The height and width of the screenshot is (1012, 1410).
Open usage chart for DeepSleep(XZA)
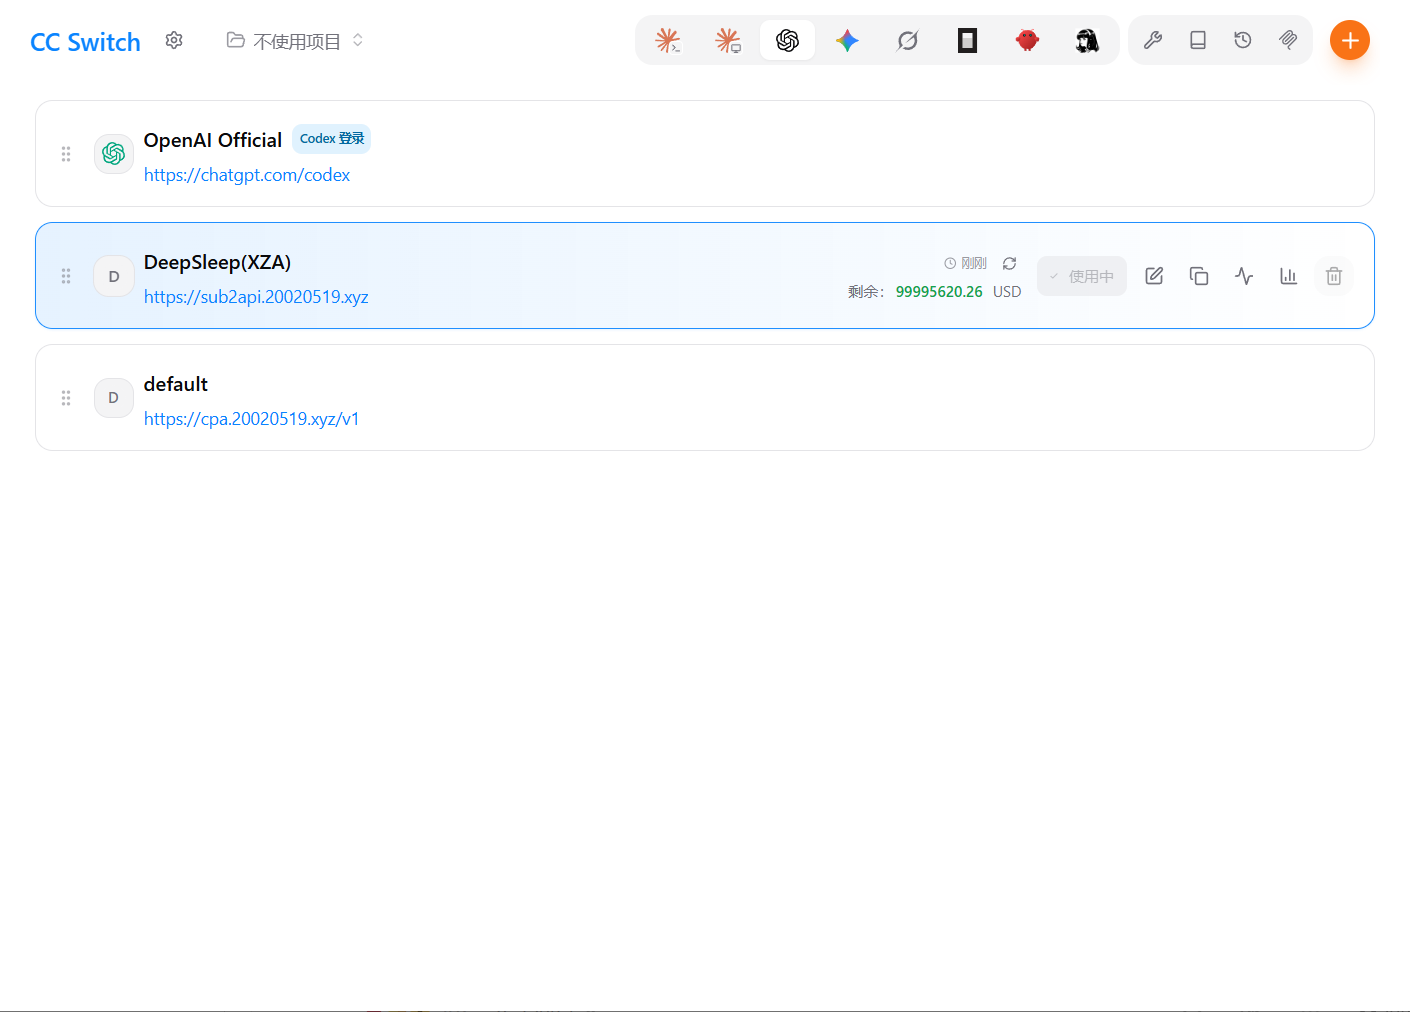(x=1289, y=276)
